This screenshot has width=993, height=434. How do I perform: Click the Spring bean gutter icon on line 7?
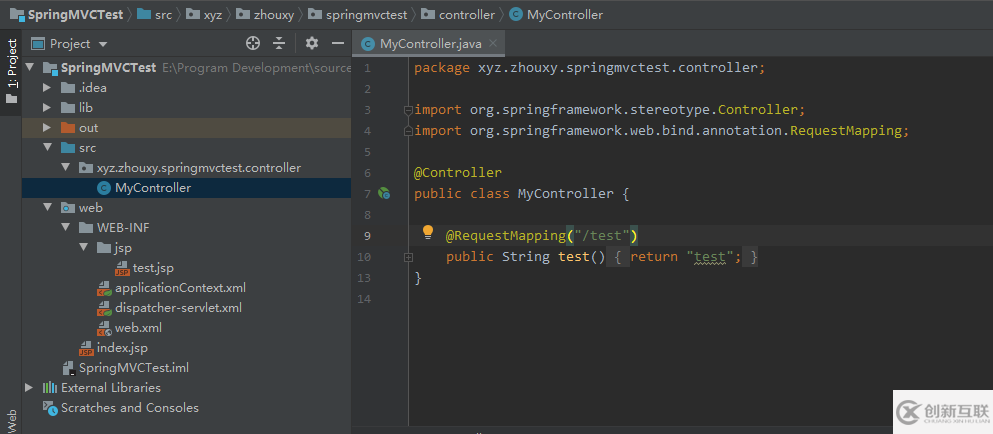tap(384, 194)
